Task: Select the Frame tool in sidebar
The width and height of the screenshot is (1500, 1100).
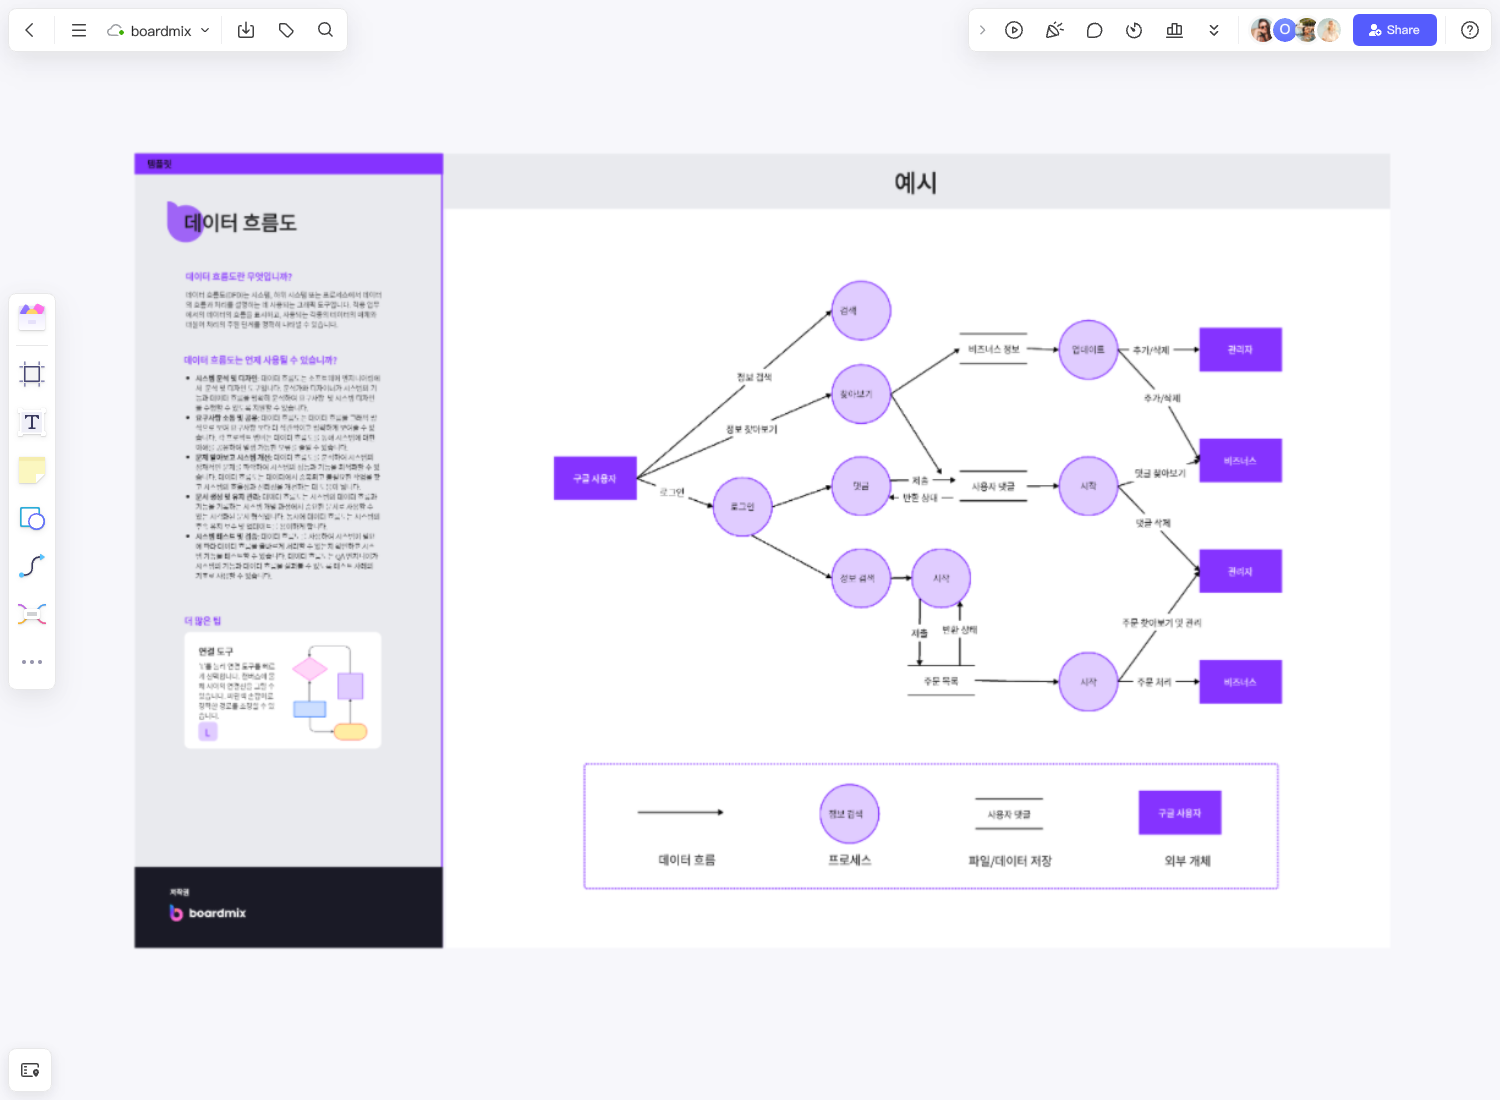Action: pos(32,374)
